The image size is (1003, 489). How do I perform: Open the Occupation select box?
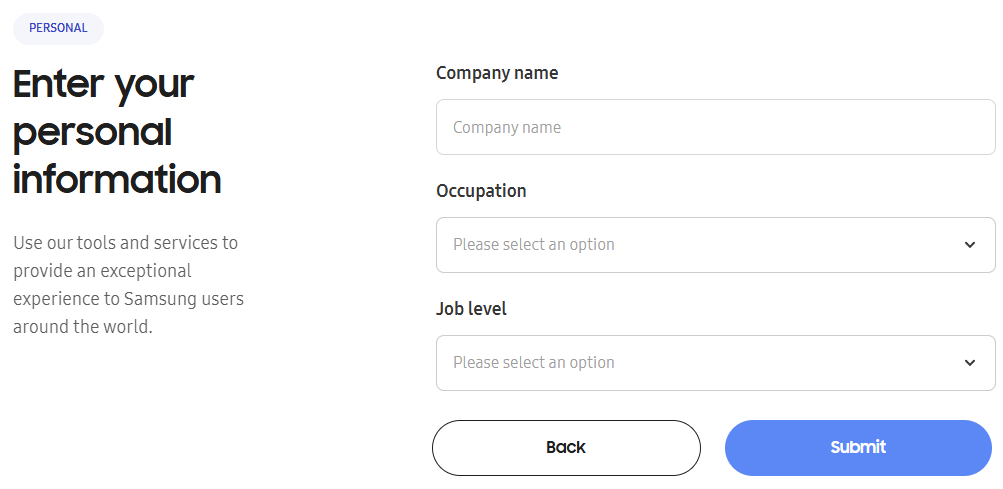point(715,245)
